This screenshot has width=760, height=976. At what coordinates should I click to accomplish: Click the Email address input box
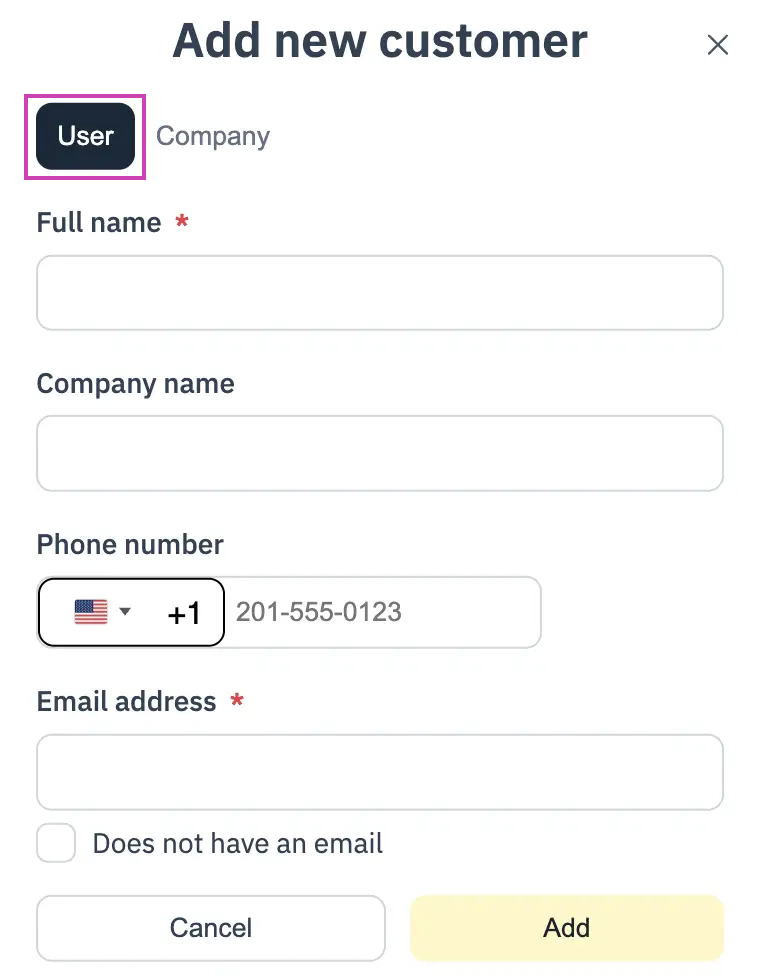[x=380, y=772]
